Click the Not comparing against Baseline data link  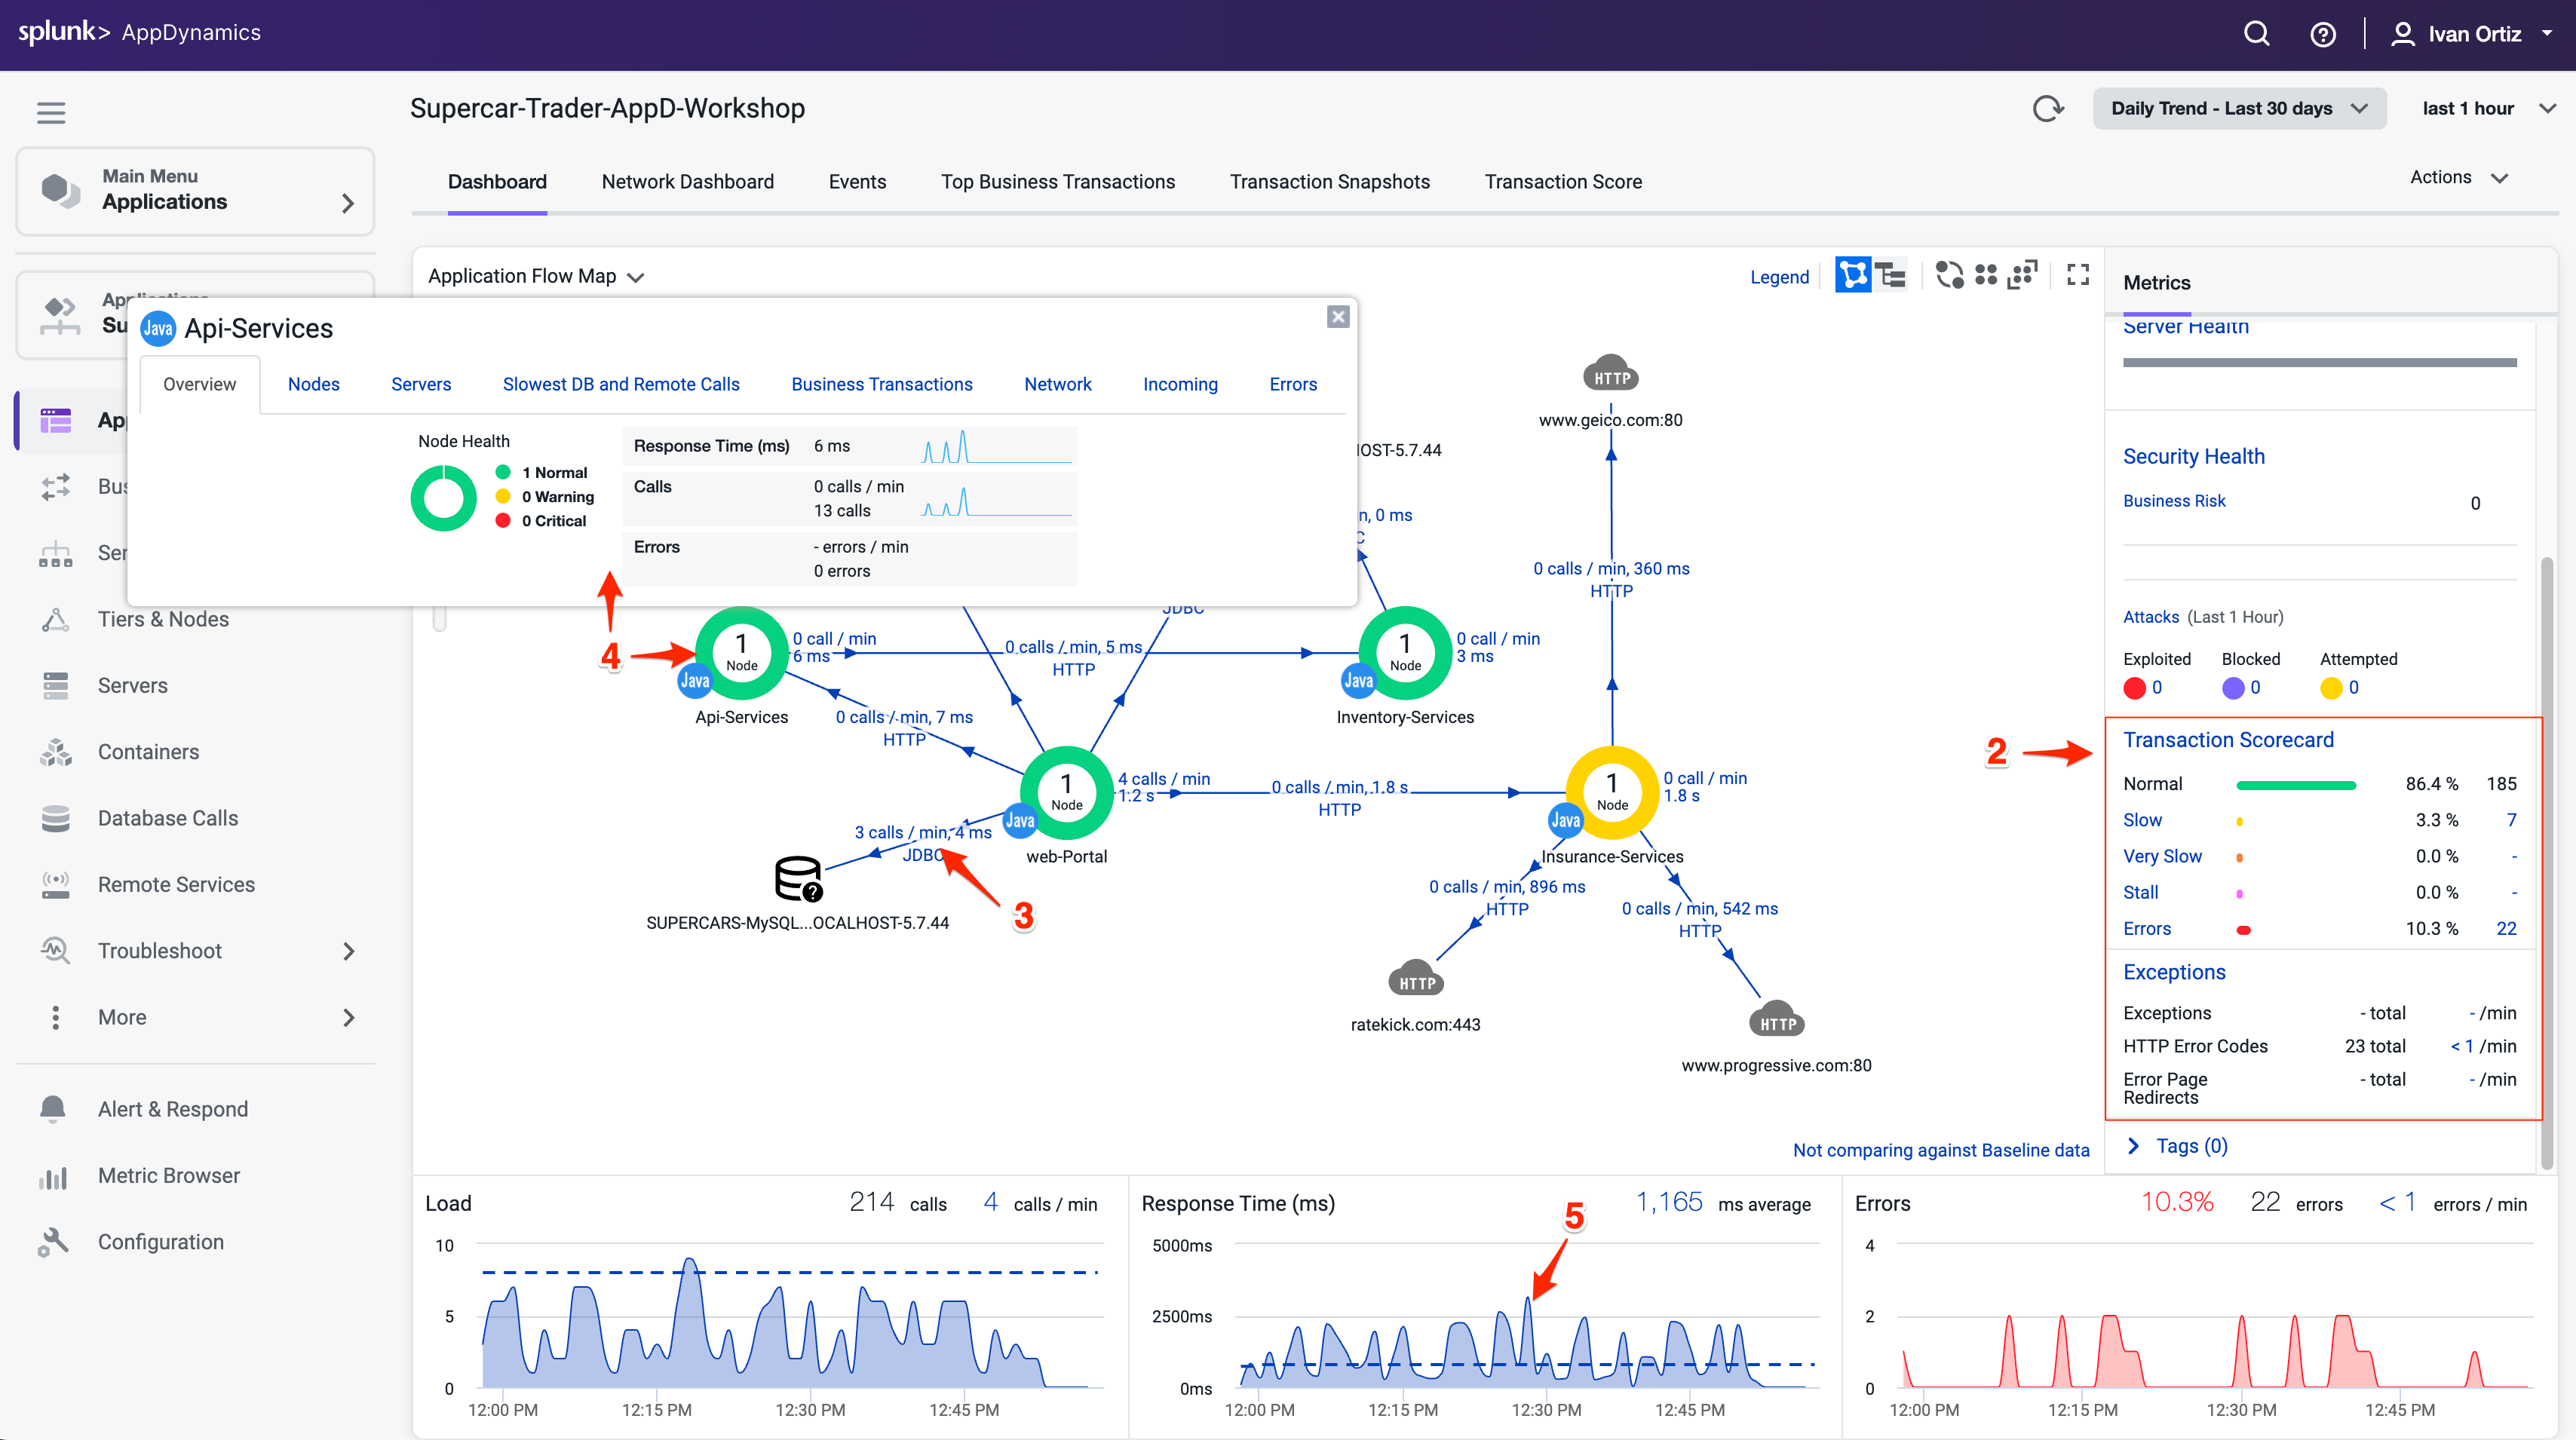[1941, 1150]
